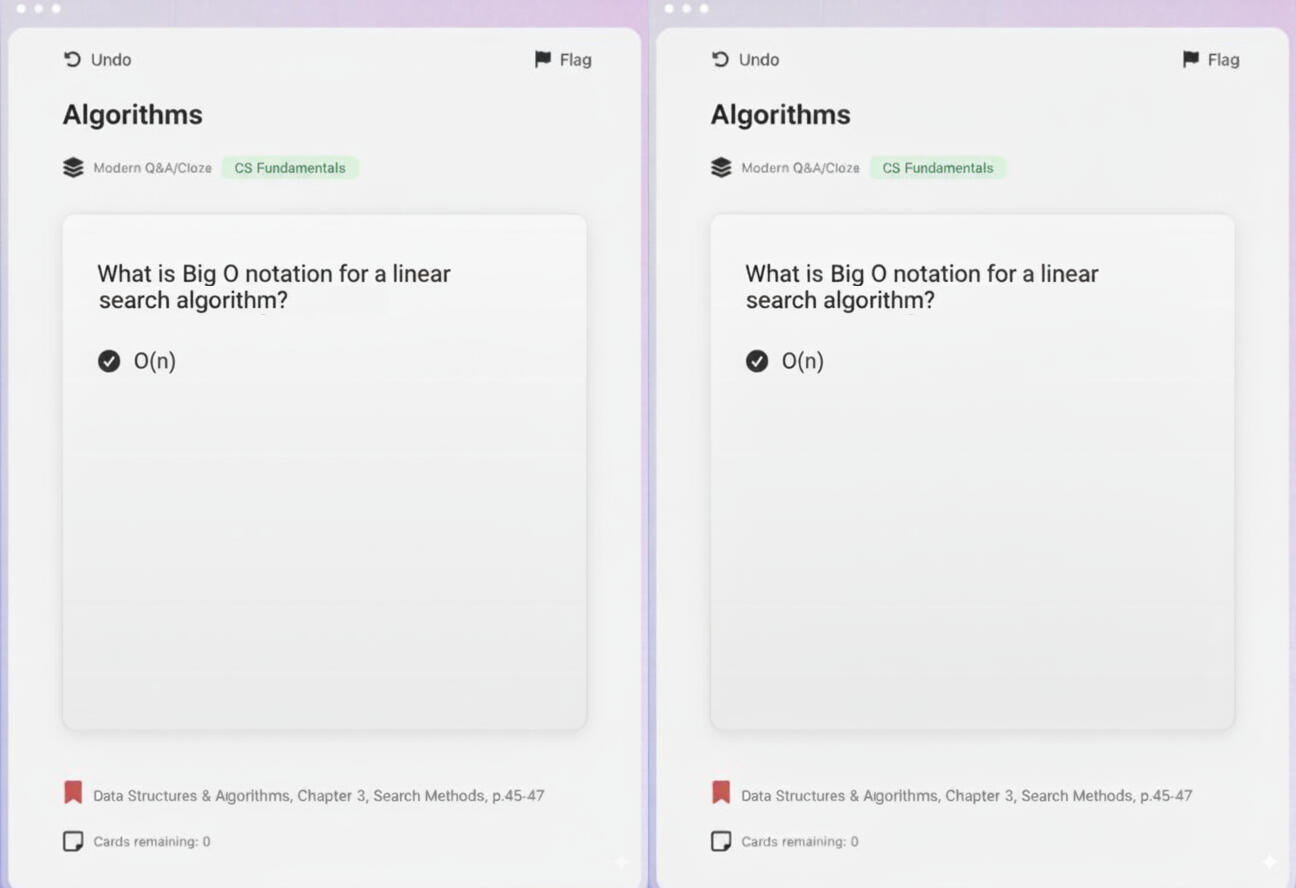The width and height of the screenshot is (1296, 888).
Task: Open Modern Q&A/Cloze note type in right window
Action: tap(800, 168)
